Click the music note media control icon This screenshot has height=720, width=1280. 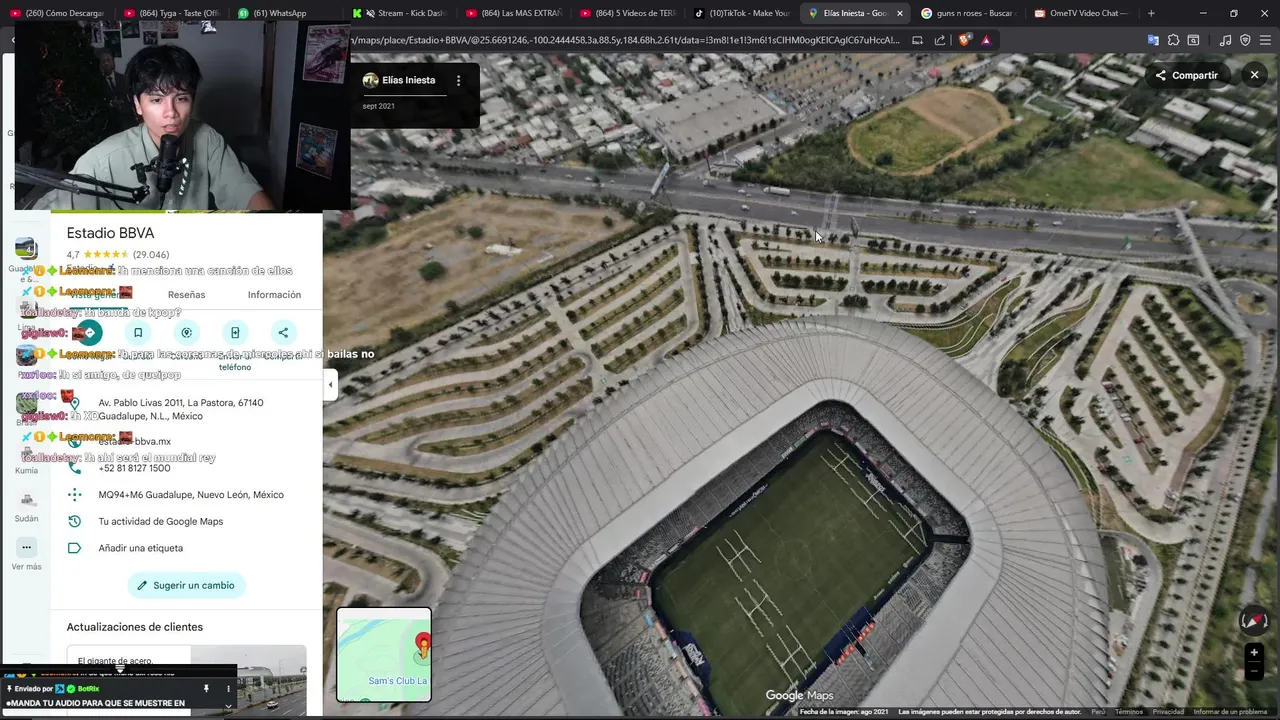[x=1226, y=40]
